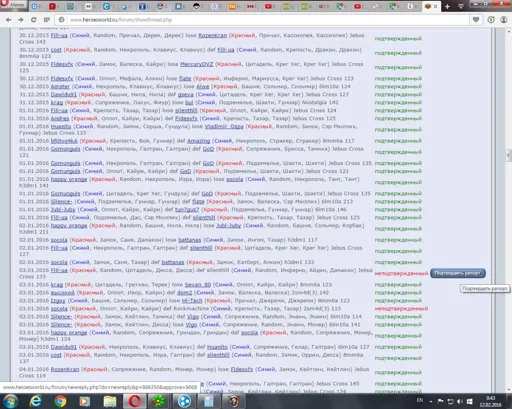Open MercuryDVZ user profile link
512x409 pixels.
[x=196, y=64]
